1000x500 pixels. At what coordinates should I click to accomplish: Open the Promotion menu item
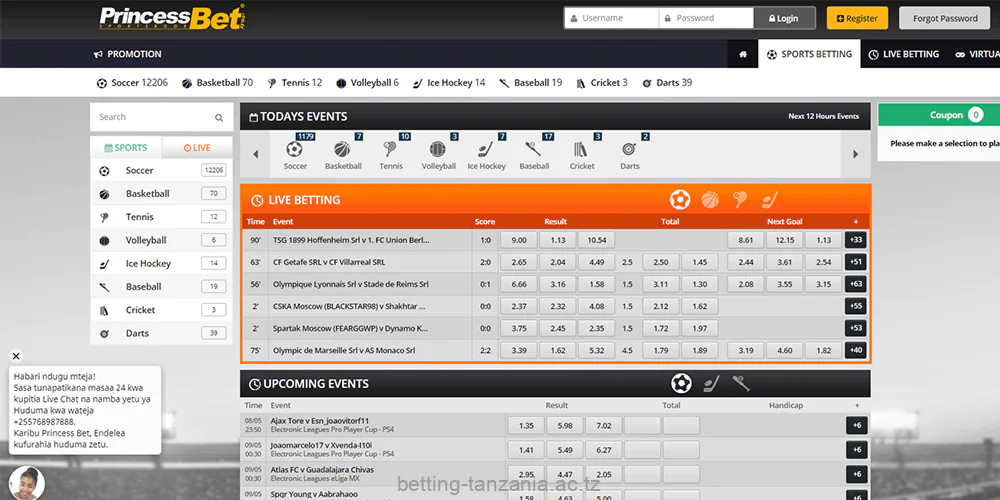point(128,54)
